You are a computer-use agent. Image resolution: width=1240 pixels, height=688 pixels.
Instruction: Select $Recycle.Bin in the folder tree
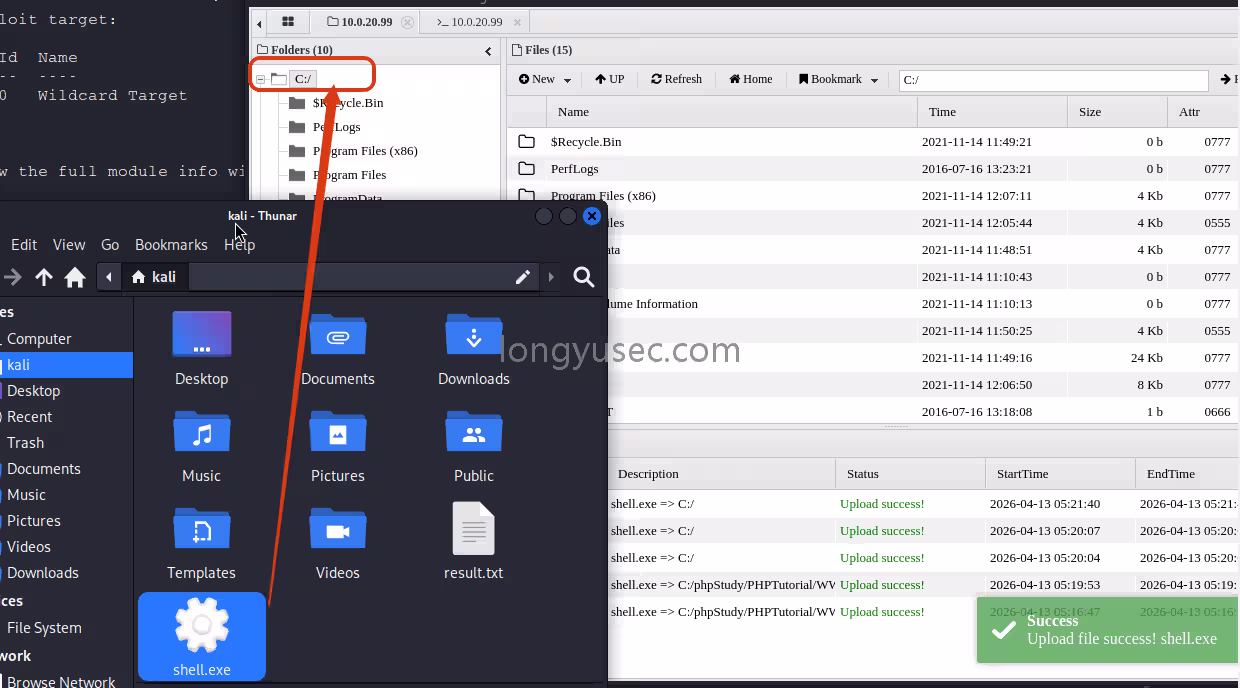click(348, 103)
